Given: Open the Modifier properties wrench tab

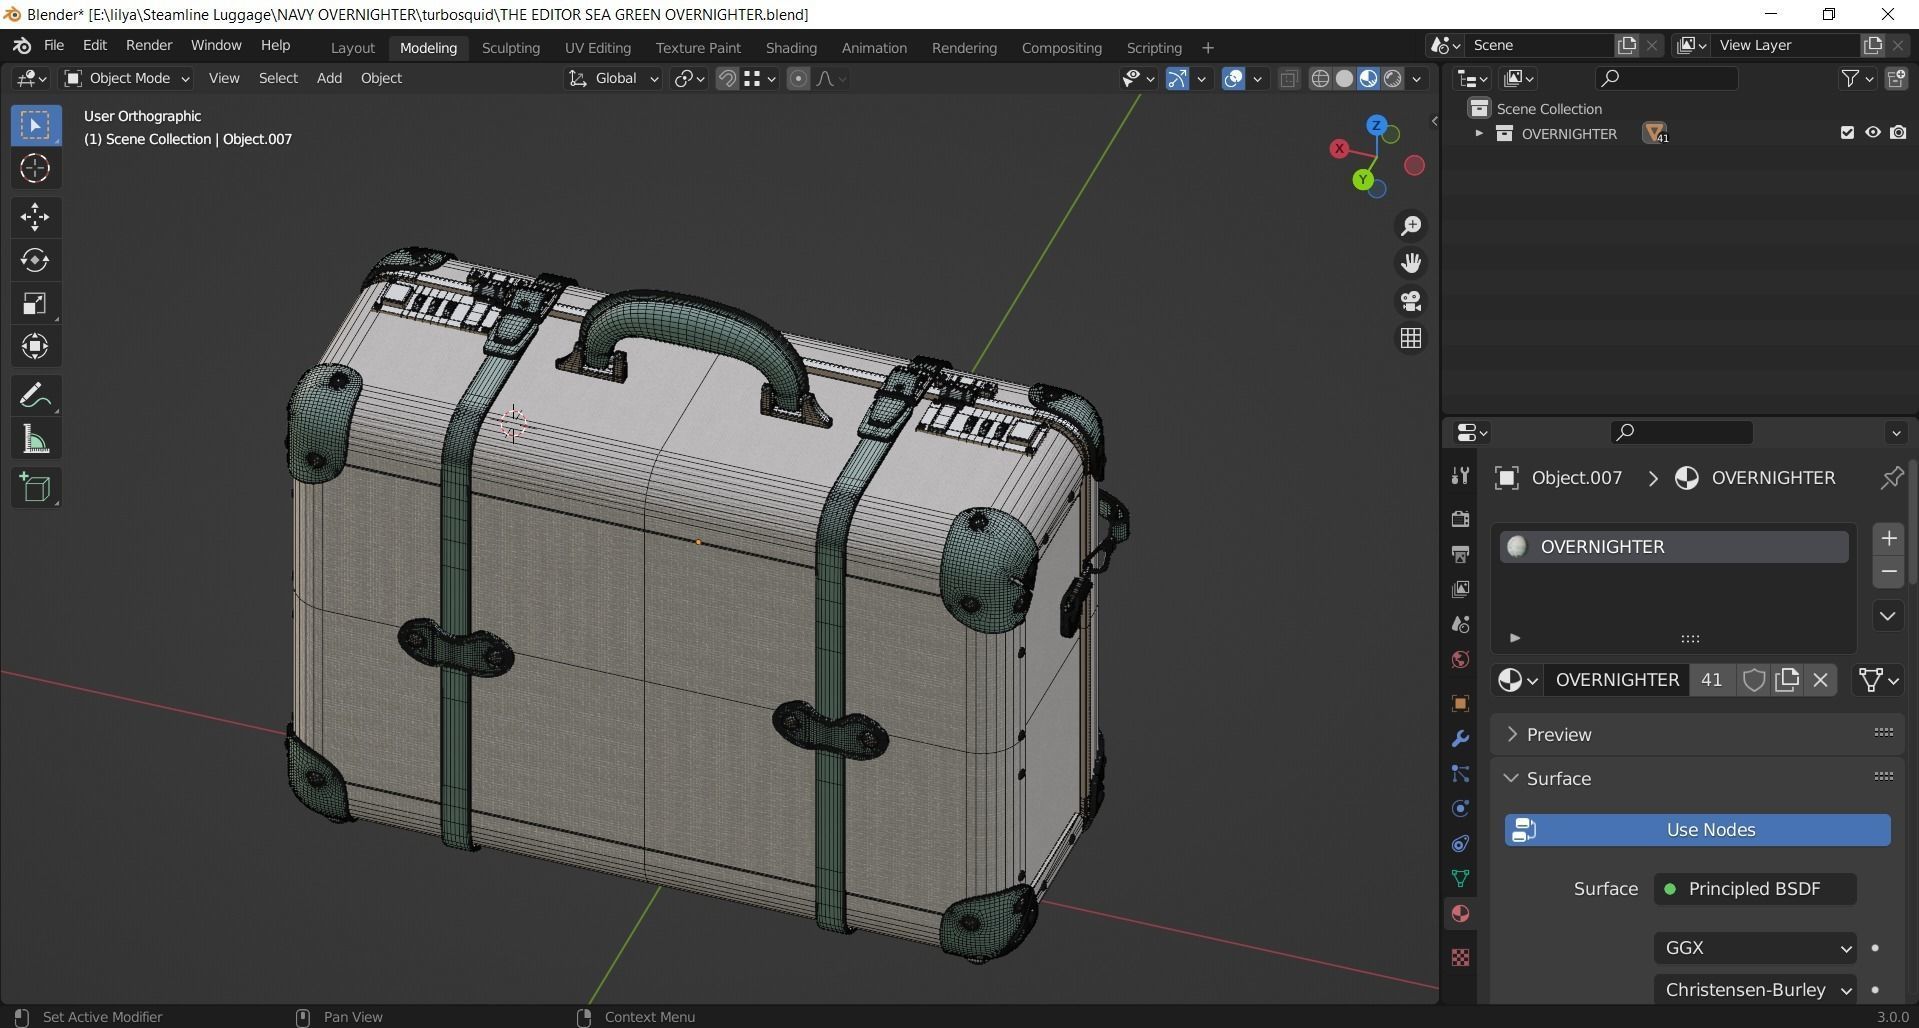Looking at the screenshot, I should (1460, 738).
